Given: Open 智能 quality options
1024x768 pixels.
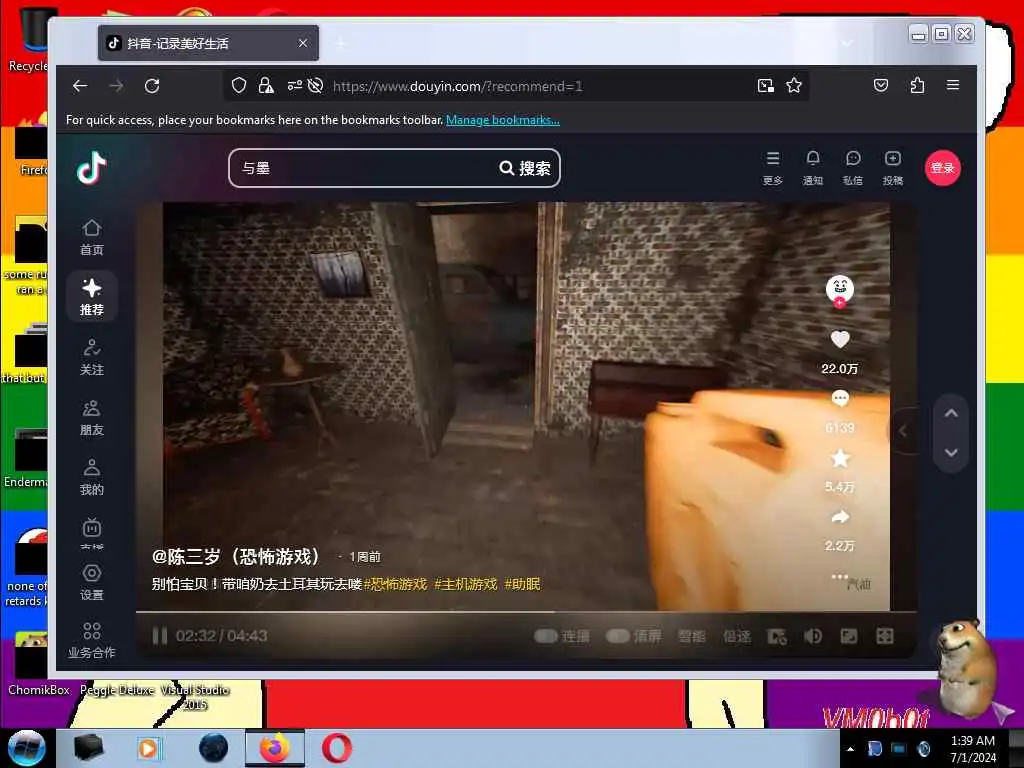Looking at the screenshot, I should tap(691, 636).
